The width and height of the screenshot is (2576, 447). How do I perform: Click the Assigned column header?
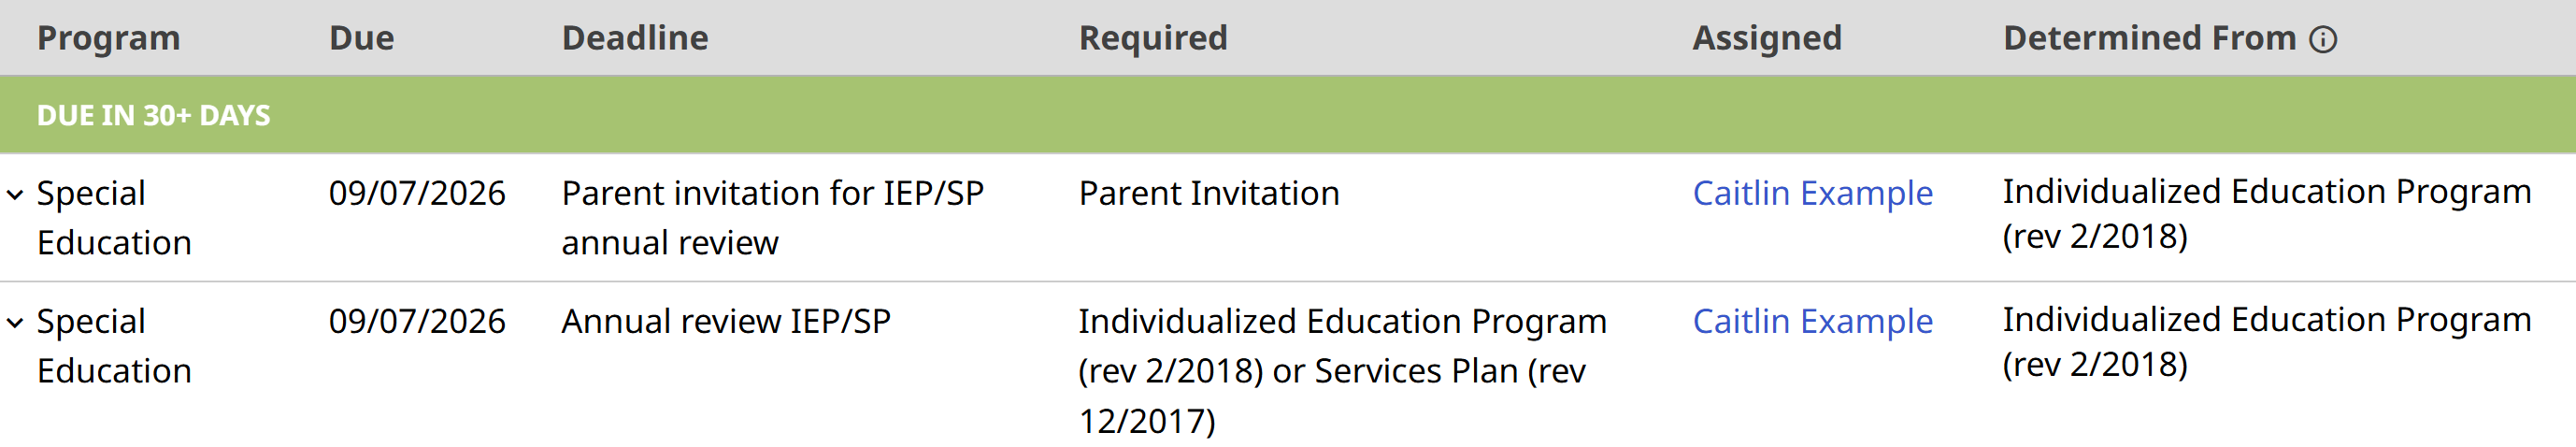click(x=1766, y=38)
